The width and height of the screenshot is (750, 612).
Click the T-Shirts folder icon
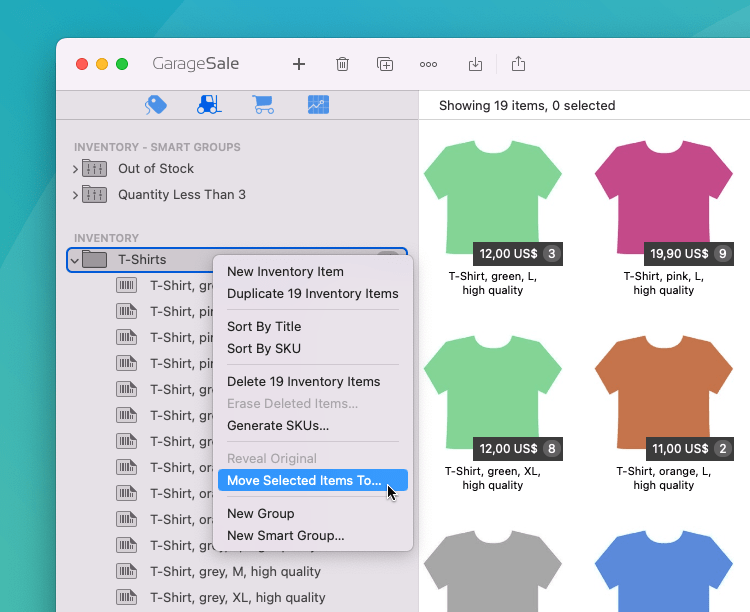click(94, 259)
